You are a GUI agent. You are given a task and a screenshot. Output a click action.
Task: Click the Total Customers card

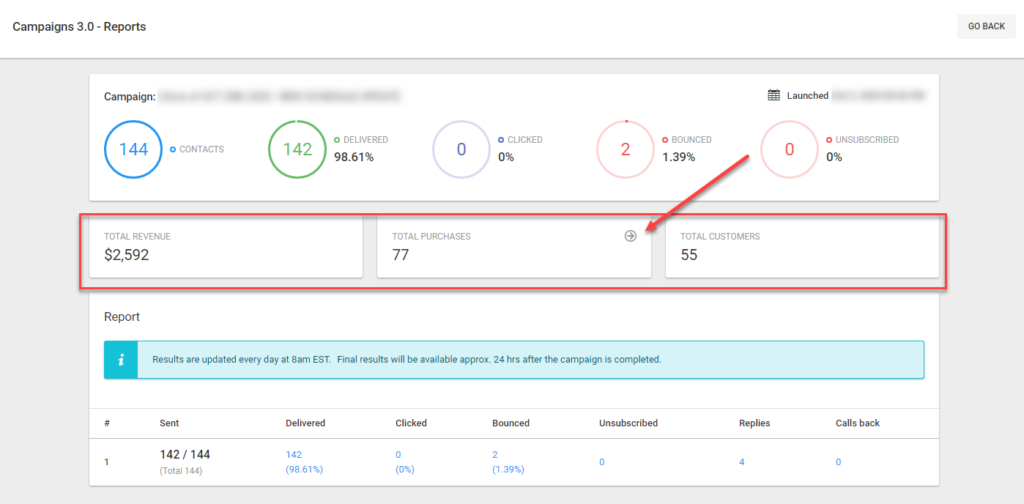coord(802,246)
